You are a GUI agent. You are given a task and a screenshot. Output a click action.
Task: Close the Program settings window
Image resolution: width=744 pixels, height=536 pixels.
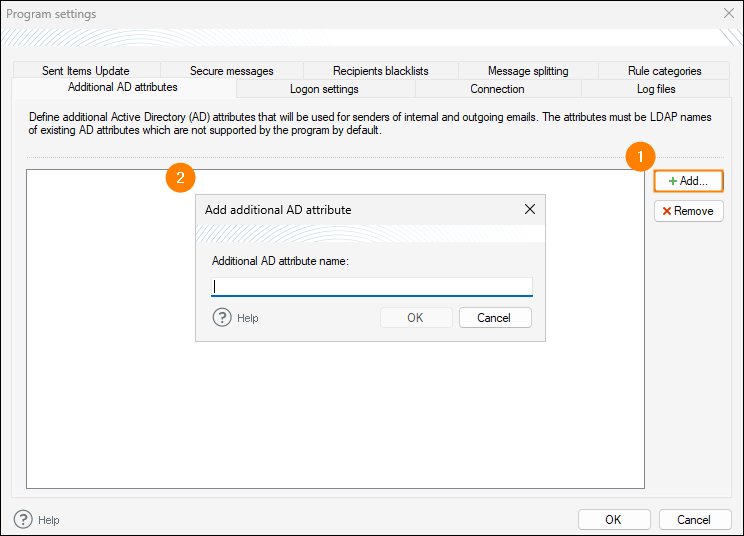[728, 14]
